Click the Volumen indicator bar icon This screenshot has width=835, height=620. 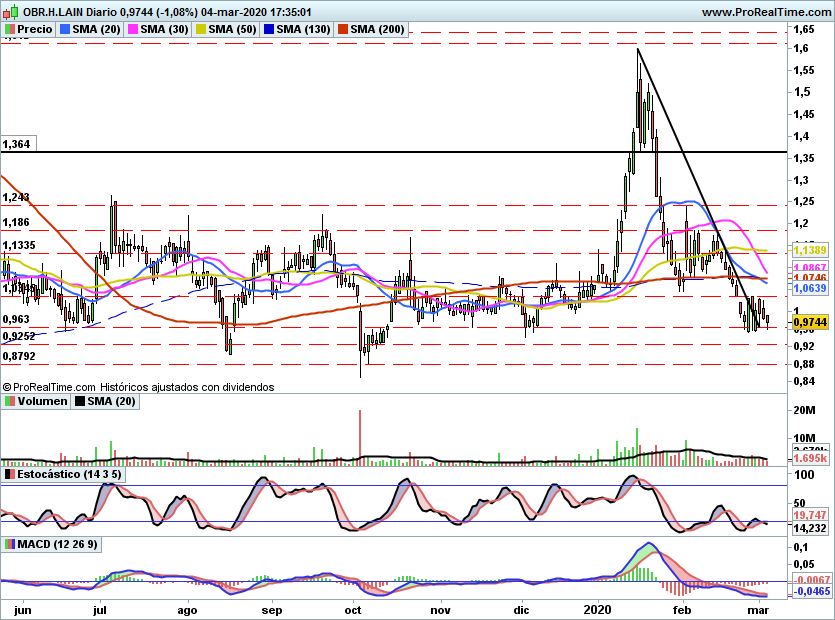(x=10, y=402)
